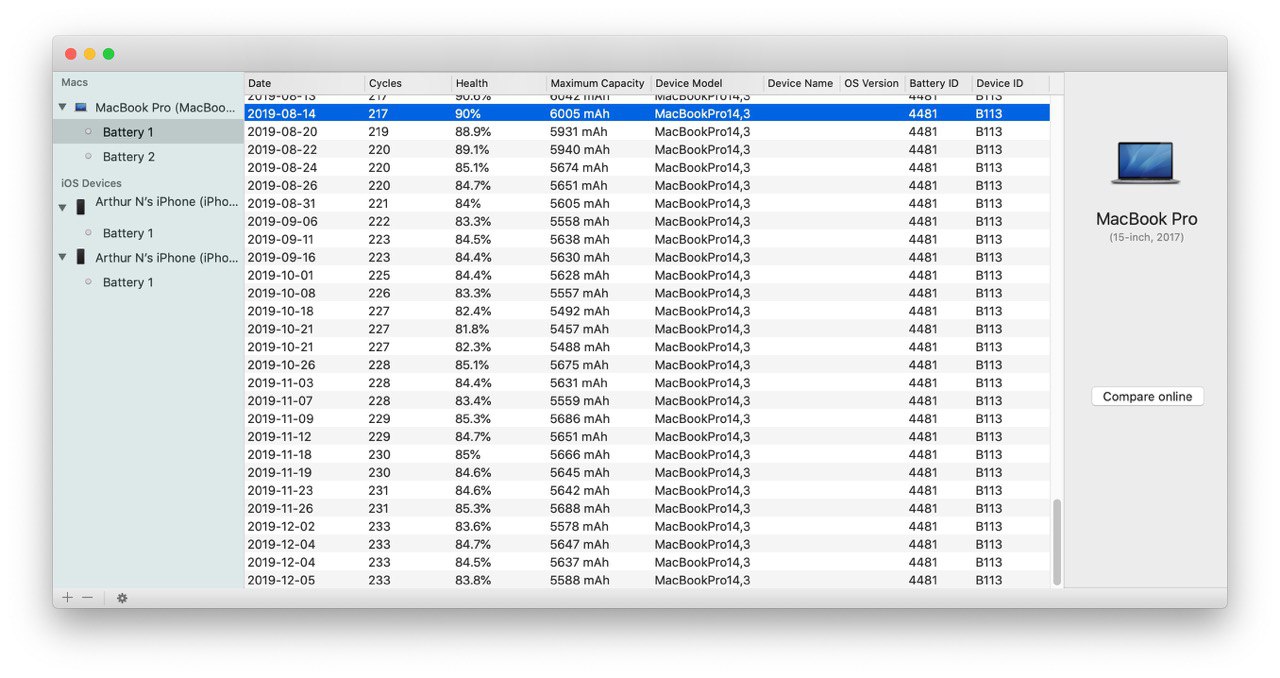Click the 5557 mAh capacity value
The height and width of the screenshot is (678, 1280).
pos(579,294)
